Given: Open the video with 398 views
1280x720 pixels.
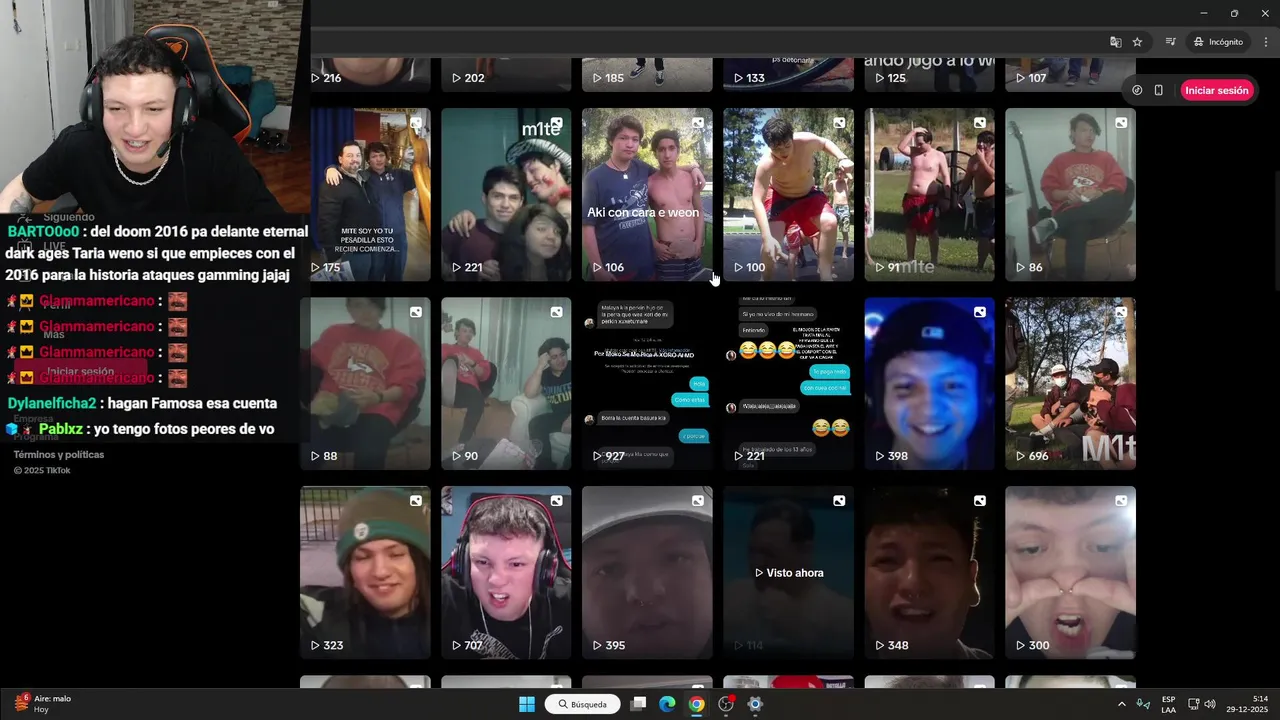Looking at the screenshot, I should (x=929, y=384).
